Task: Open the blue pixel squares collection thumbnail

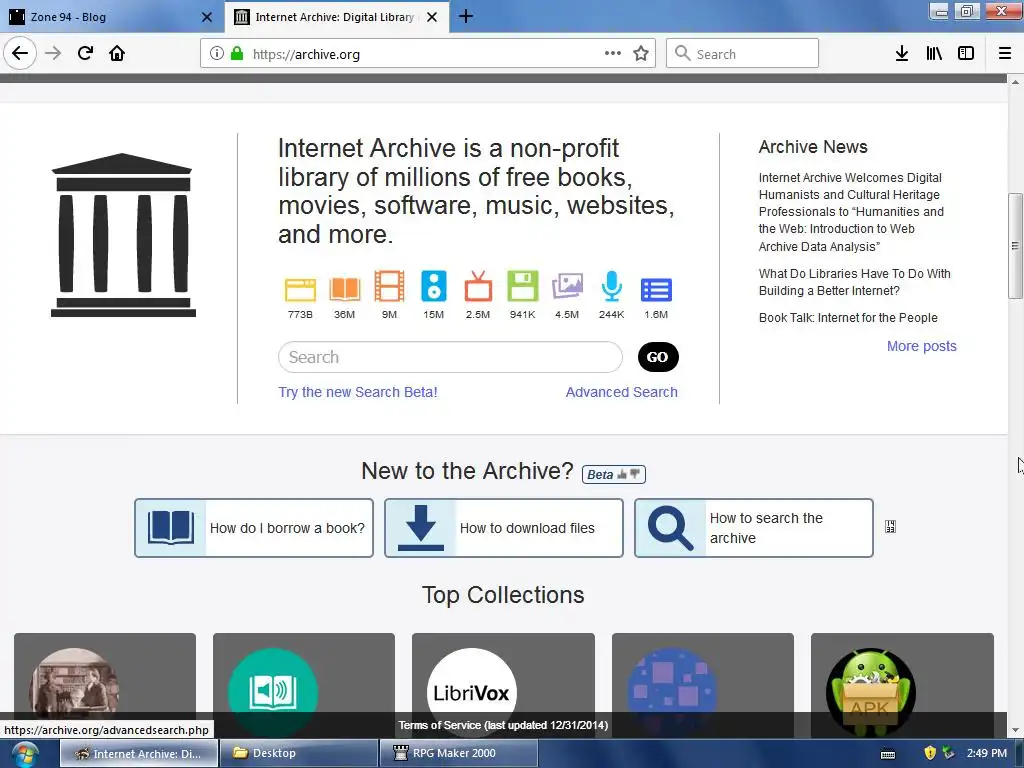Action: click(x=671, y=692)
